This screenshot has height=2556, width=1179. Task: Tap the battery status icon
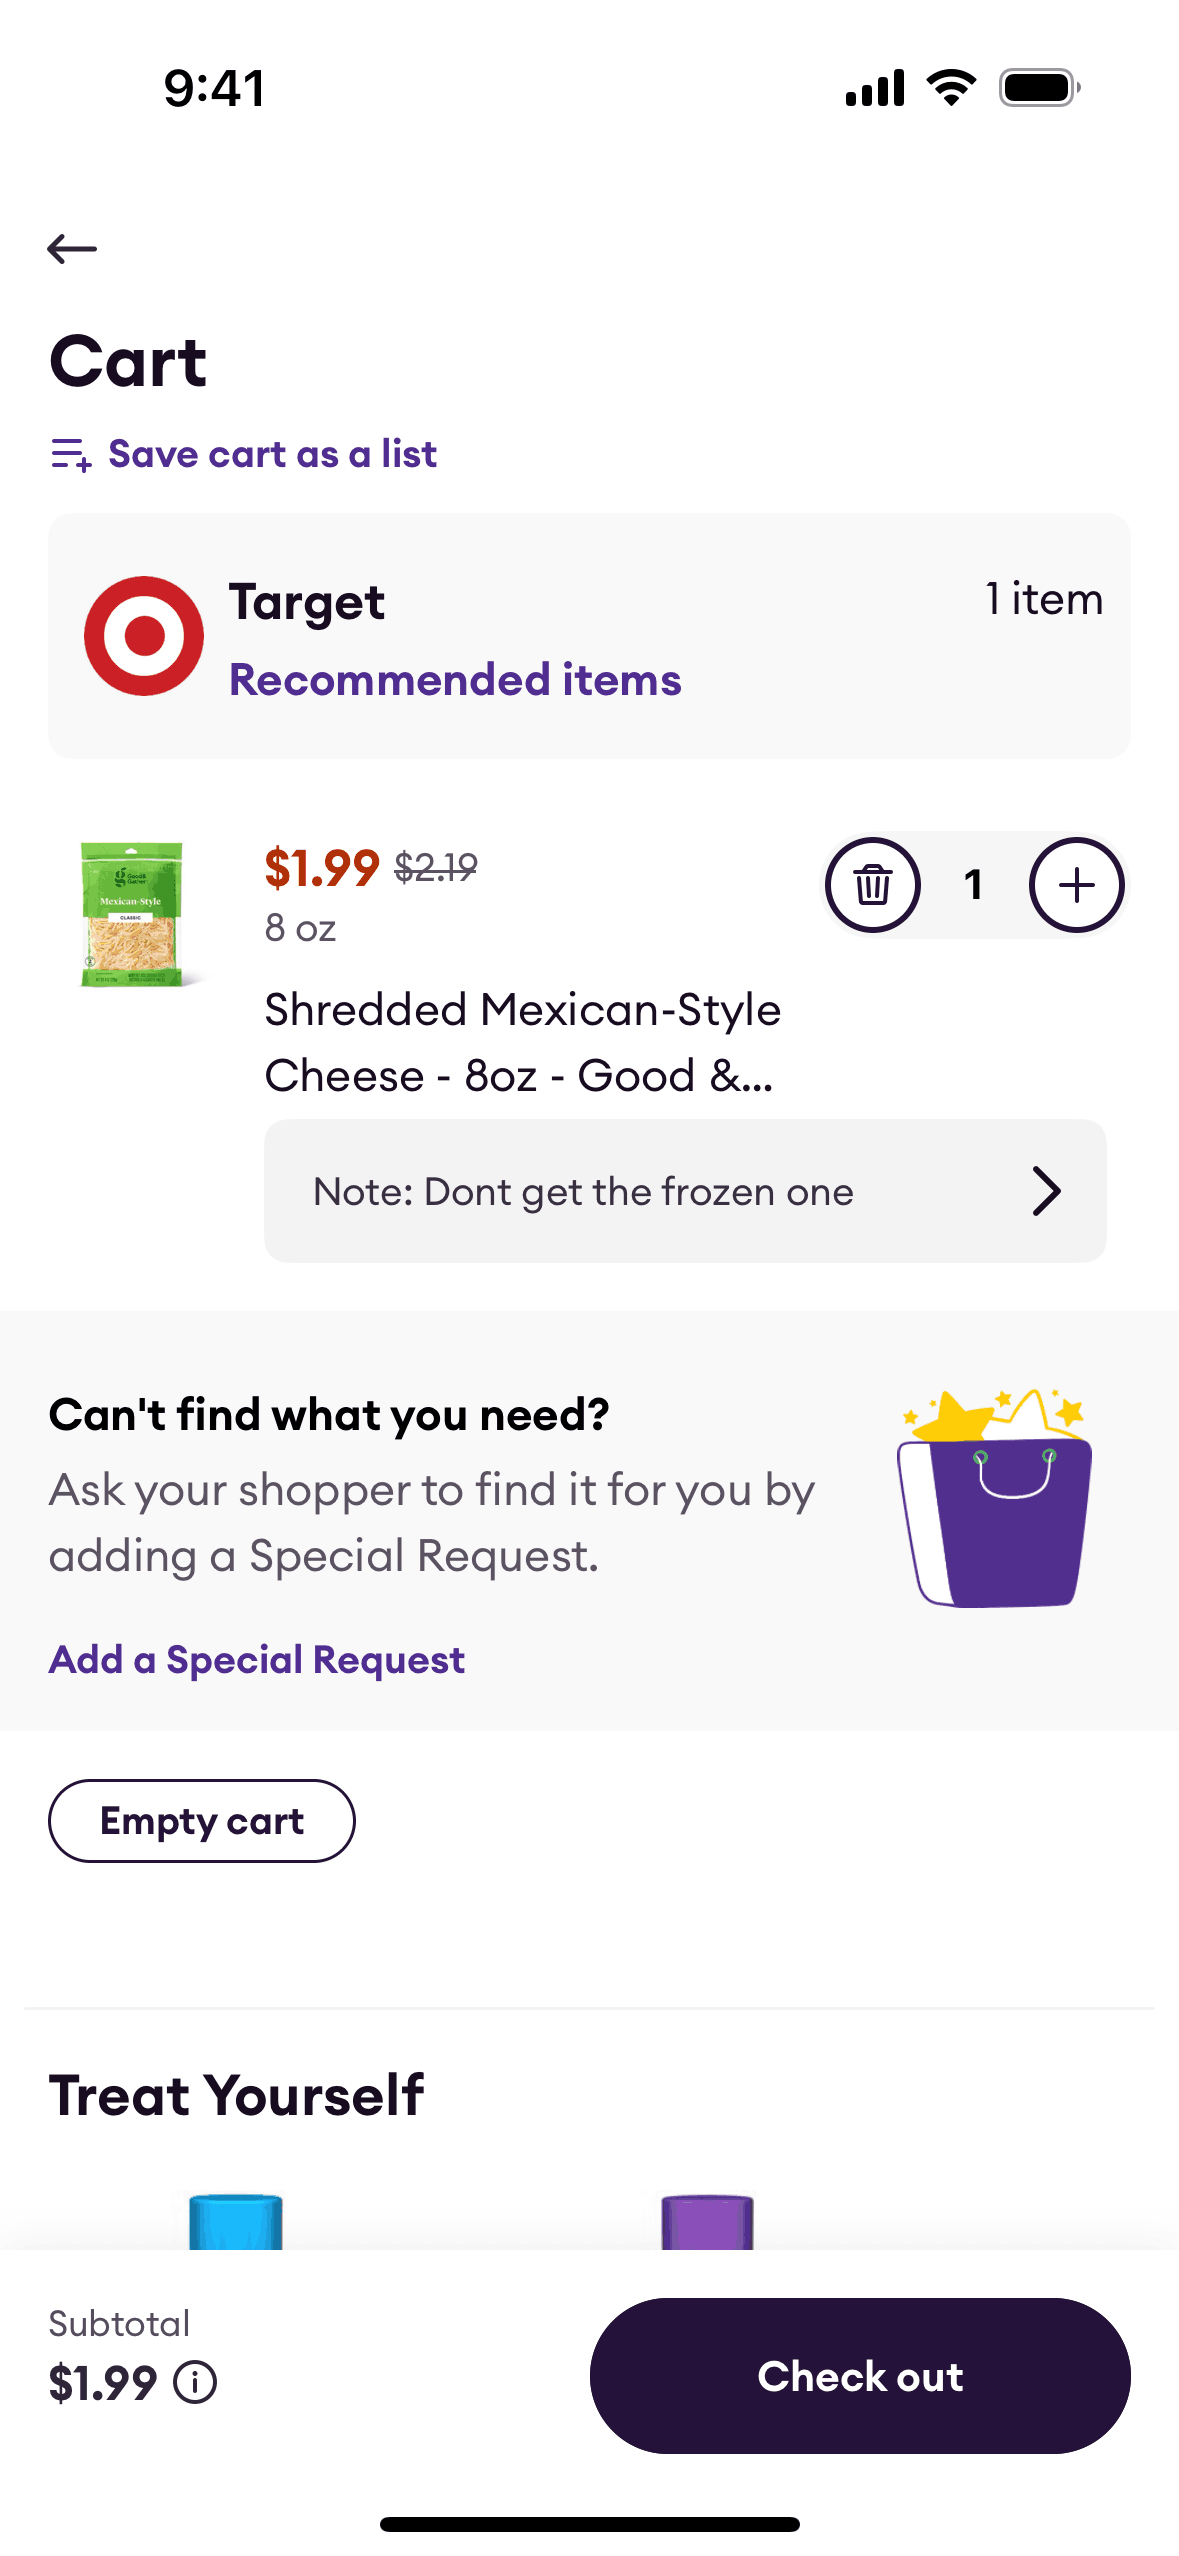(x=1039, y=88)
